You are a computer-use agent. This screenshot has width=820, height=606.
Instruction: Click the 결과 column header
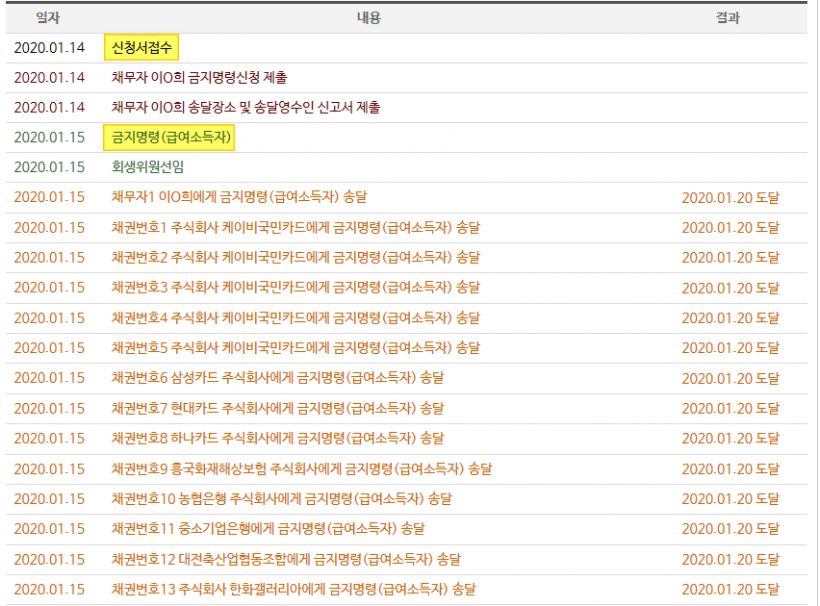point(728,18)
